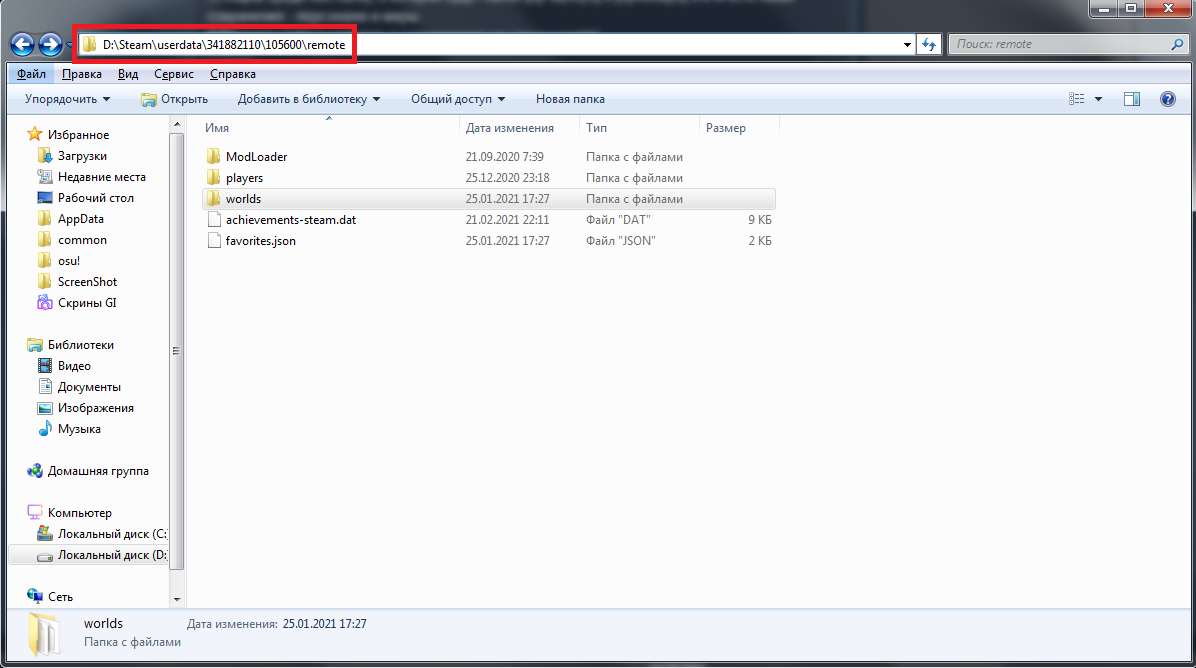Image resolution: width=1196 pixels, height=668 pixels.
Task: Click the ModLoader folder icon
Action: (x=214, y=156)
